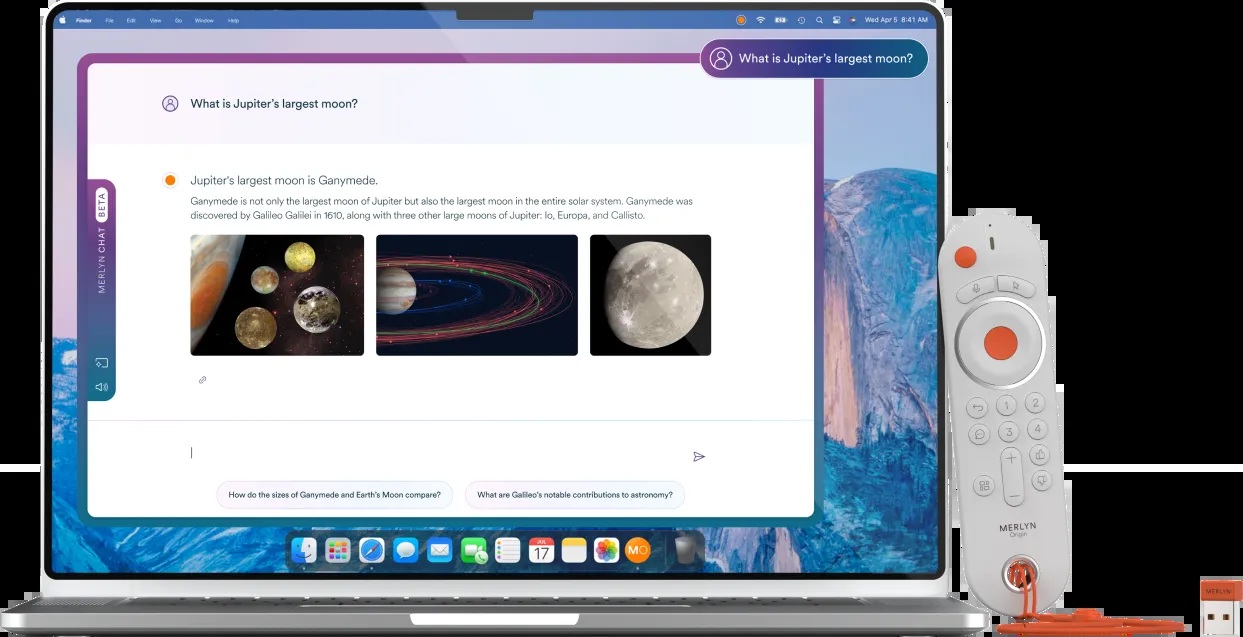Open Launchpad from the dock
Image resolution: width=1243 pixels, height=637 pixels.
(x=338, y=549)
